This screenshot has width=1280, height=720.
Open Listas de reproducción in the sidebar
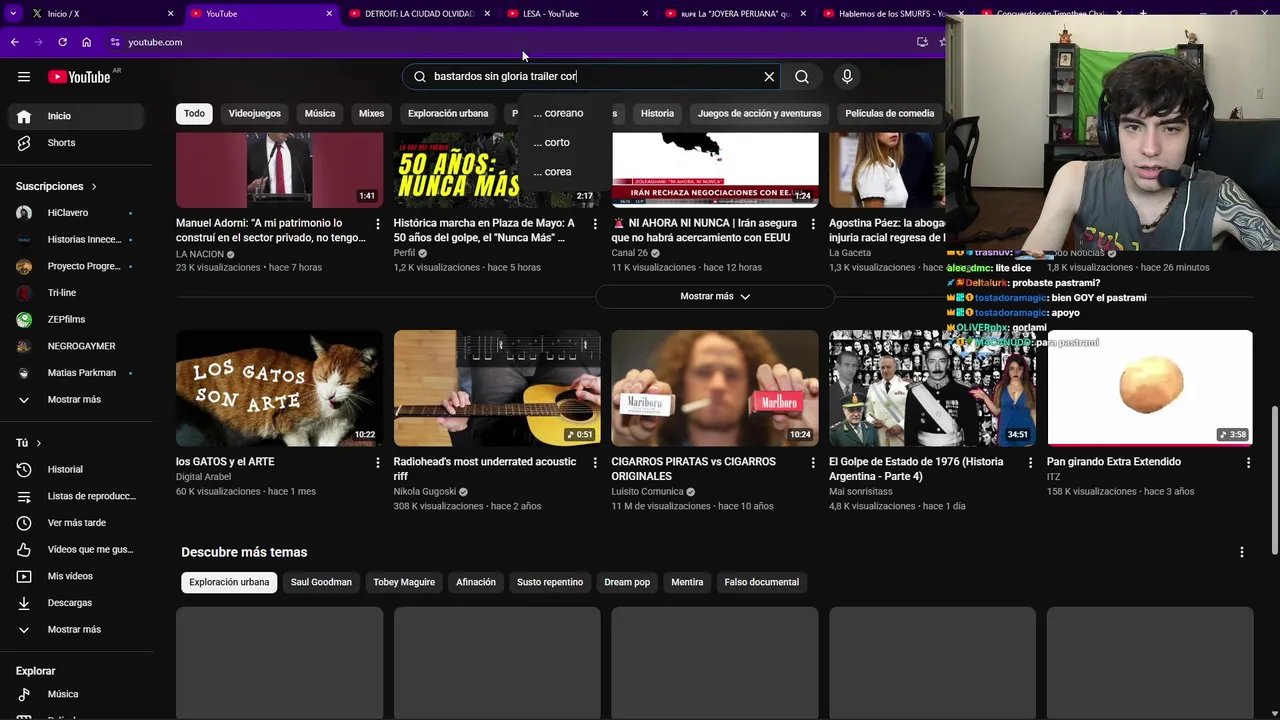click(x=77, y=496)
